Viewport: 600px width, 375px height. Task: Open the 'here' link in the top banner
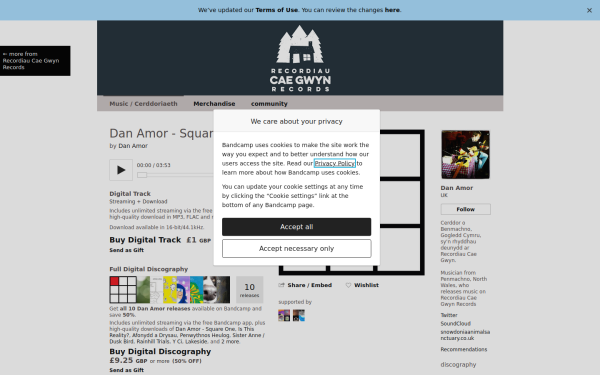(x=392, y=10)
